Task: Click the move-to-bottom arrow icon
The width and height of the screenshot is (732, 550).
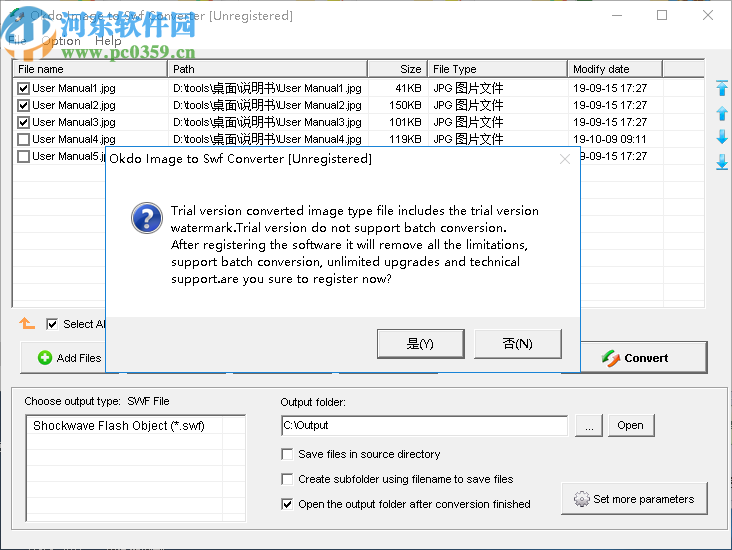Action: (722, 162)
